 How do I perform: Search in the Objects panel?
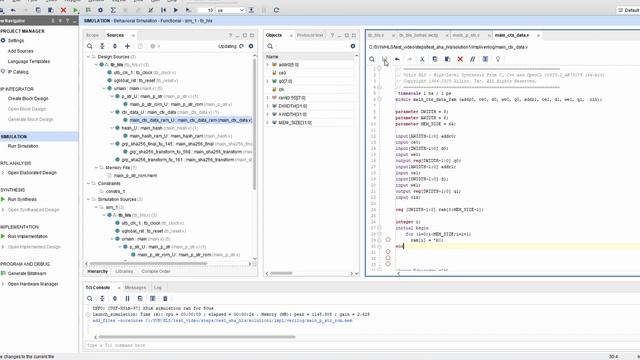[270, 46]
